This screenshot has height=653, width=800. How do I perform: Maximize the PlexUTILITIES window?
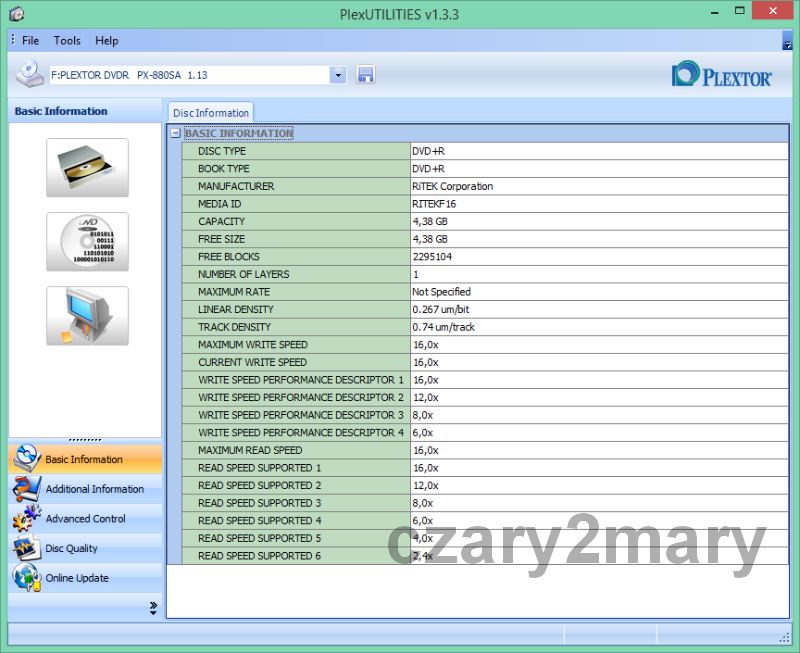739,11
